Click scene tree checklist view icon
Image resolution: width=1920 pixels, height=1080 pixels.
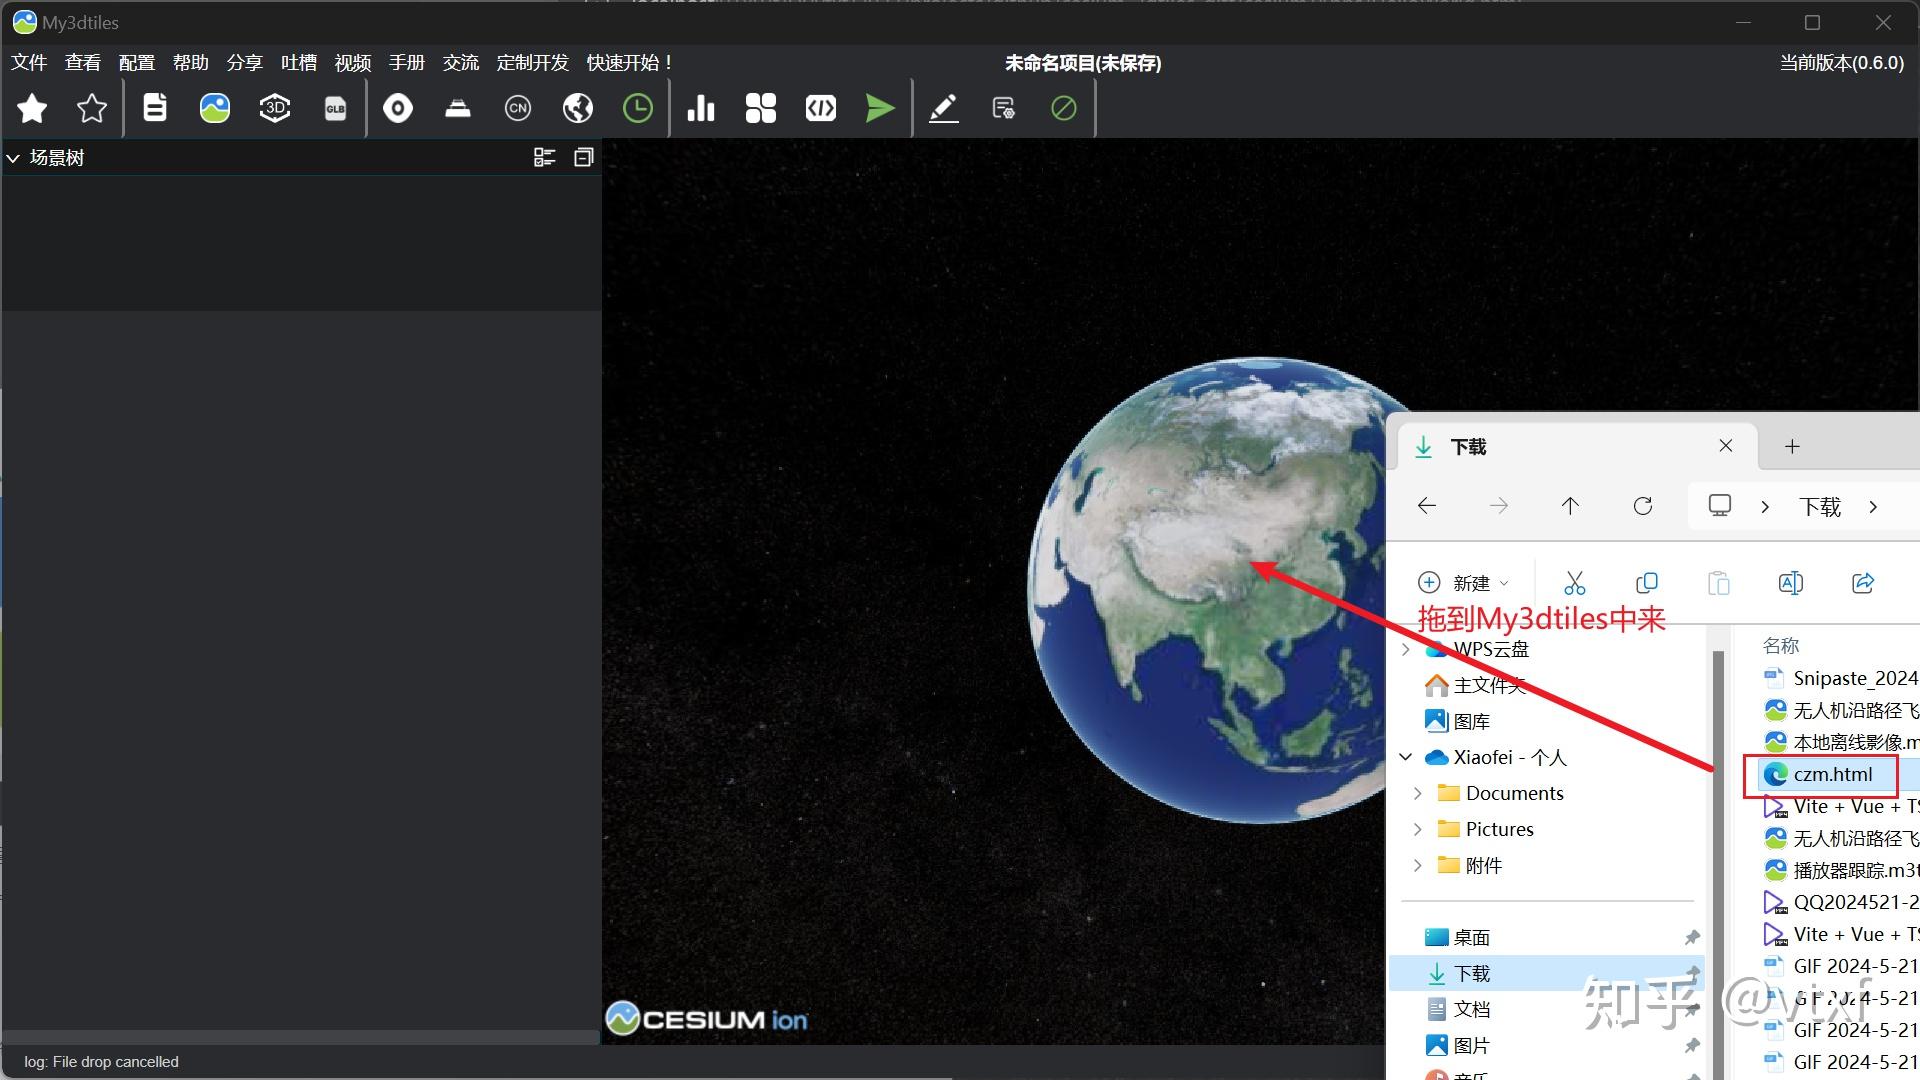coord(544,157)
